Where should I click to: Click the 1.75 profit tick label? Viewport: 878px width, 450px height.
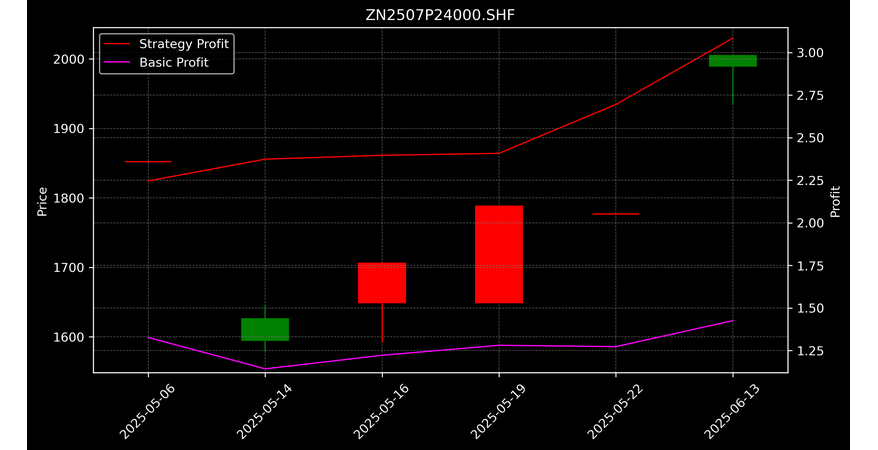tap(810, 266)
